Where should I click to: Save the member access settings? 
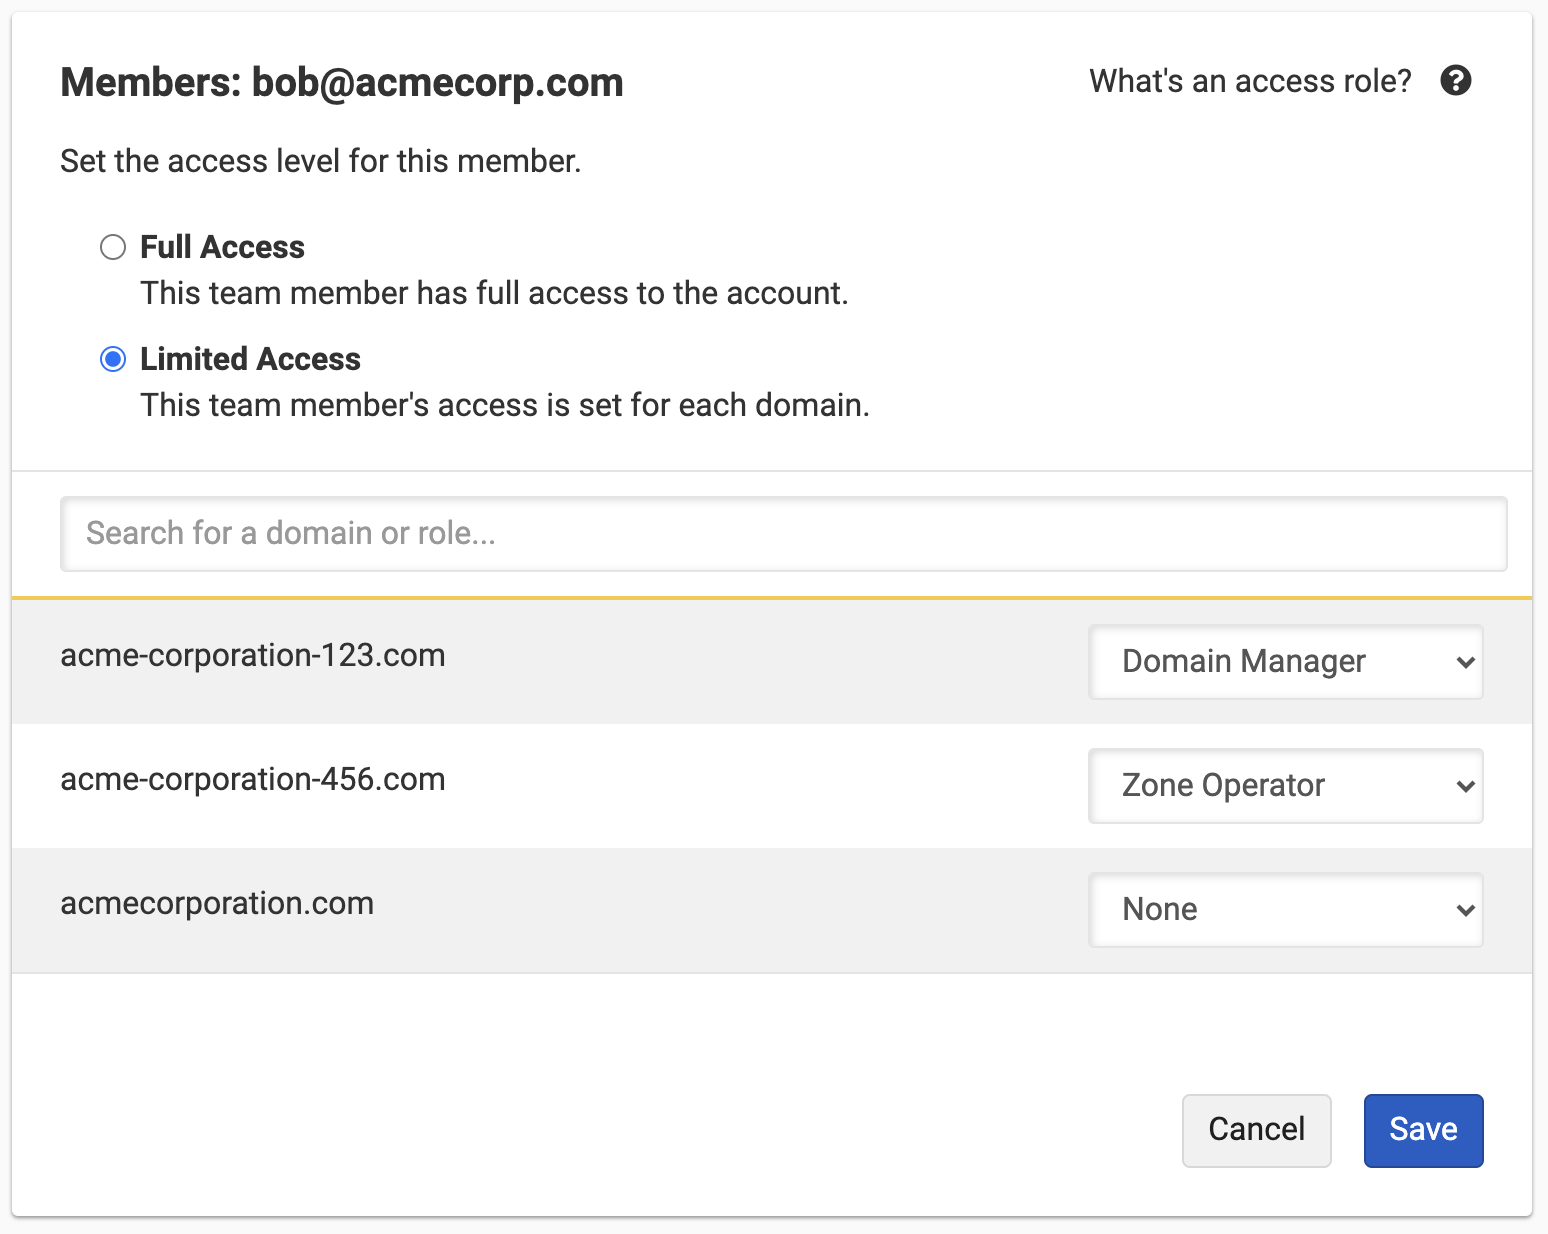point(1422,1130)
